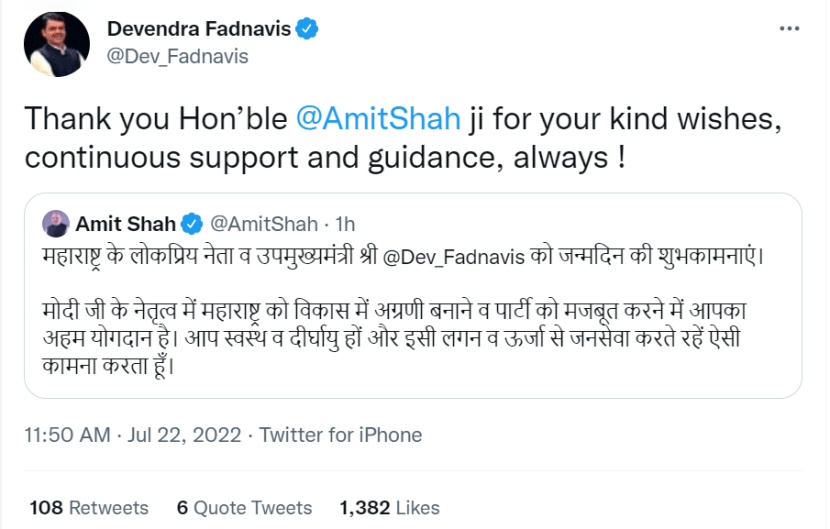Open Devendra Fadnavis's profile picture

point(56,45)
